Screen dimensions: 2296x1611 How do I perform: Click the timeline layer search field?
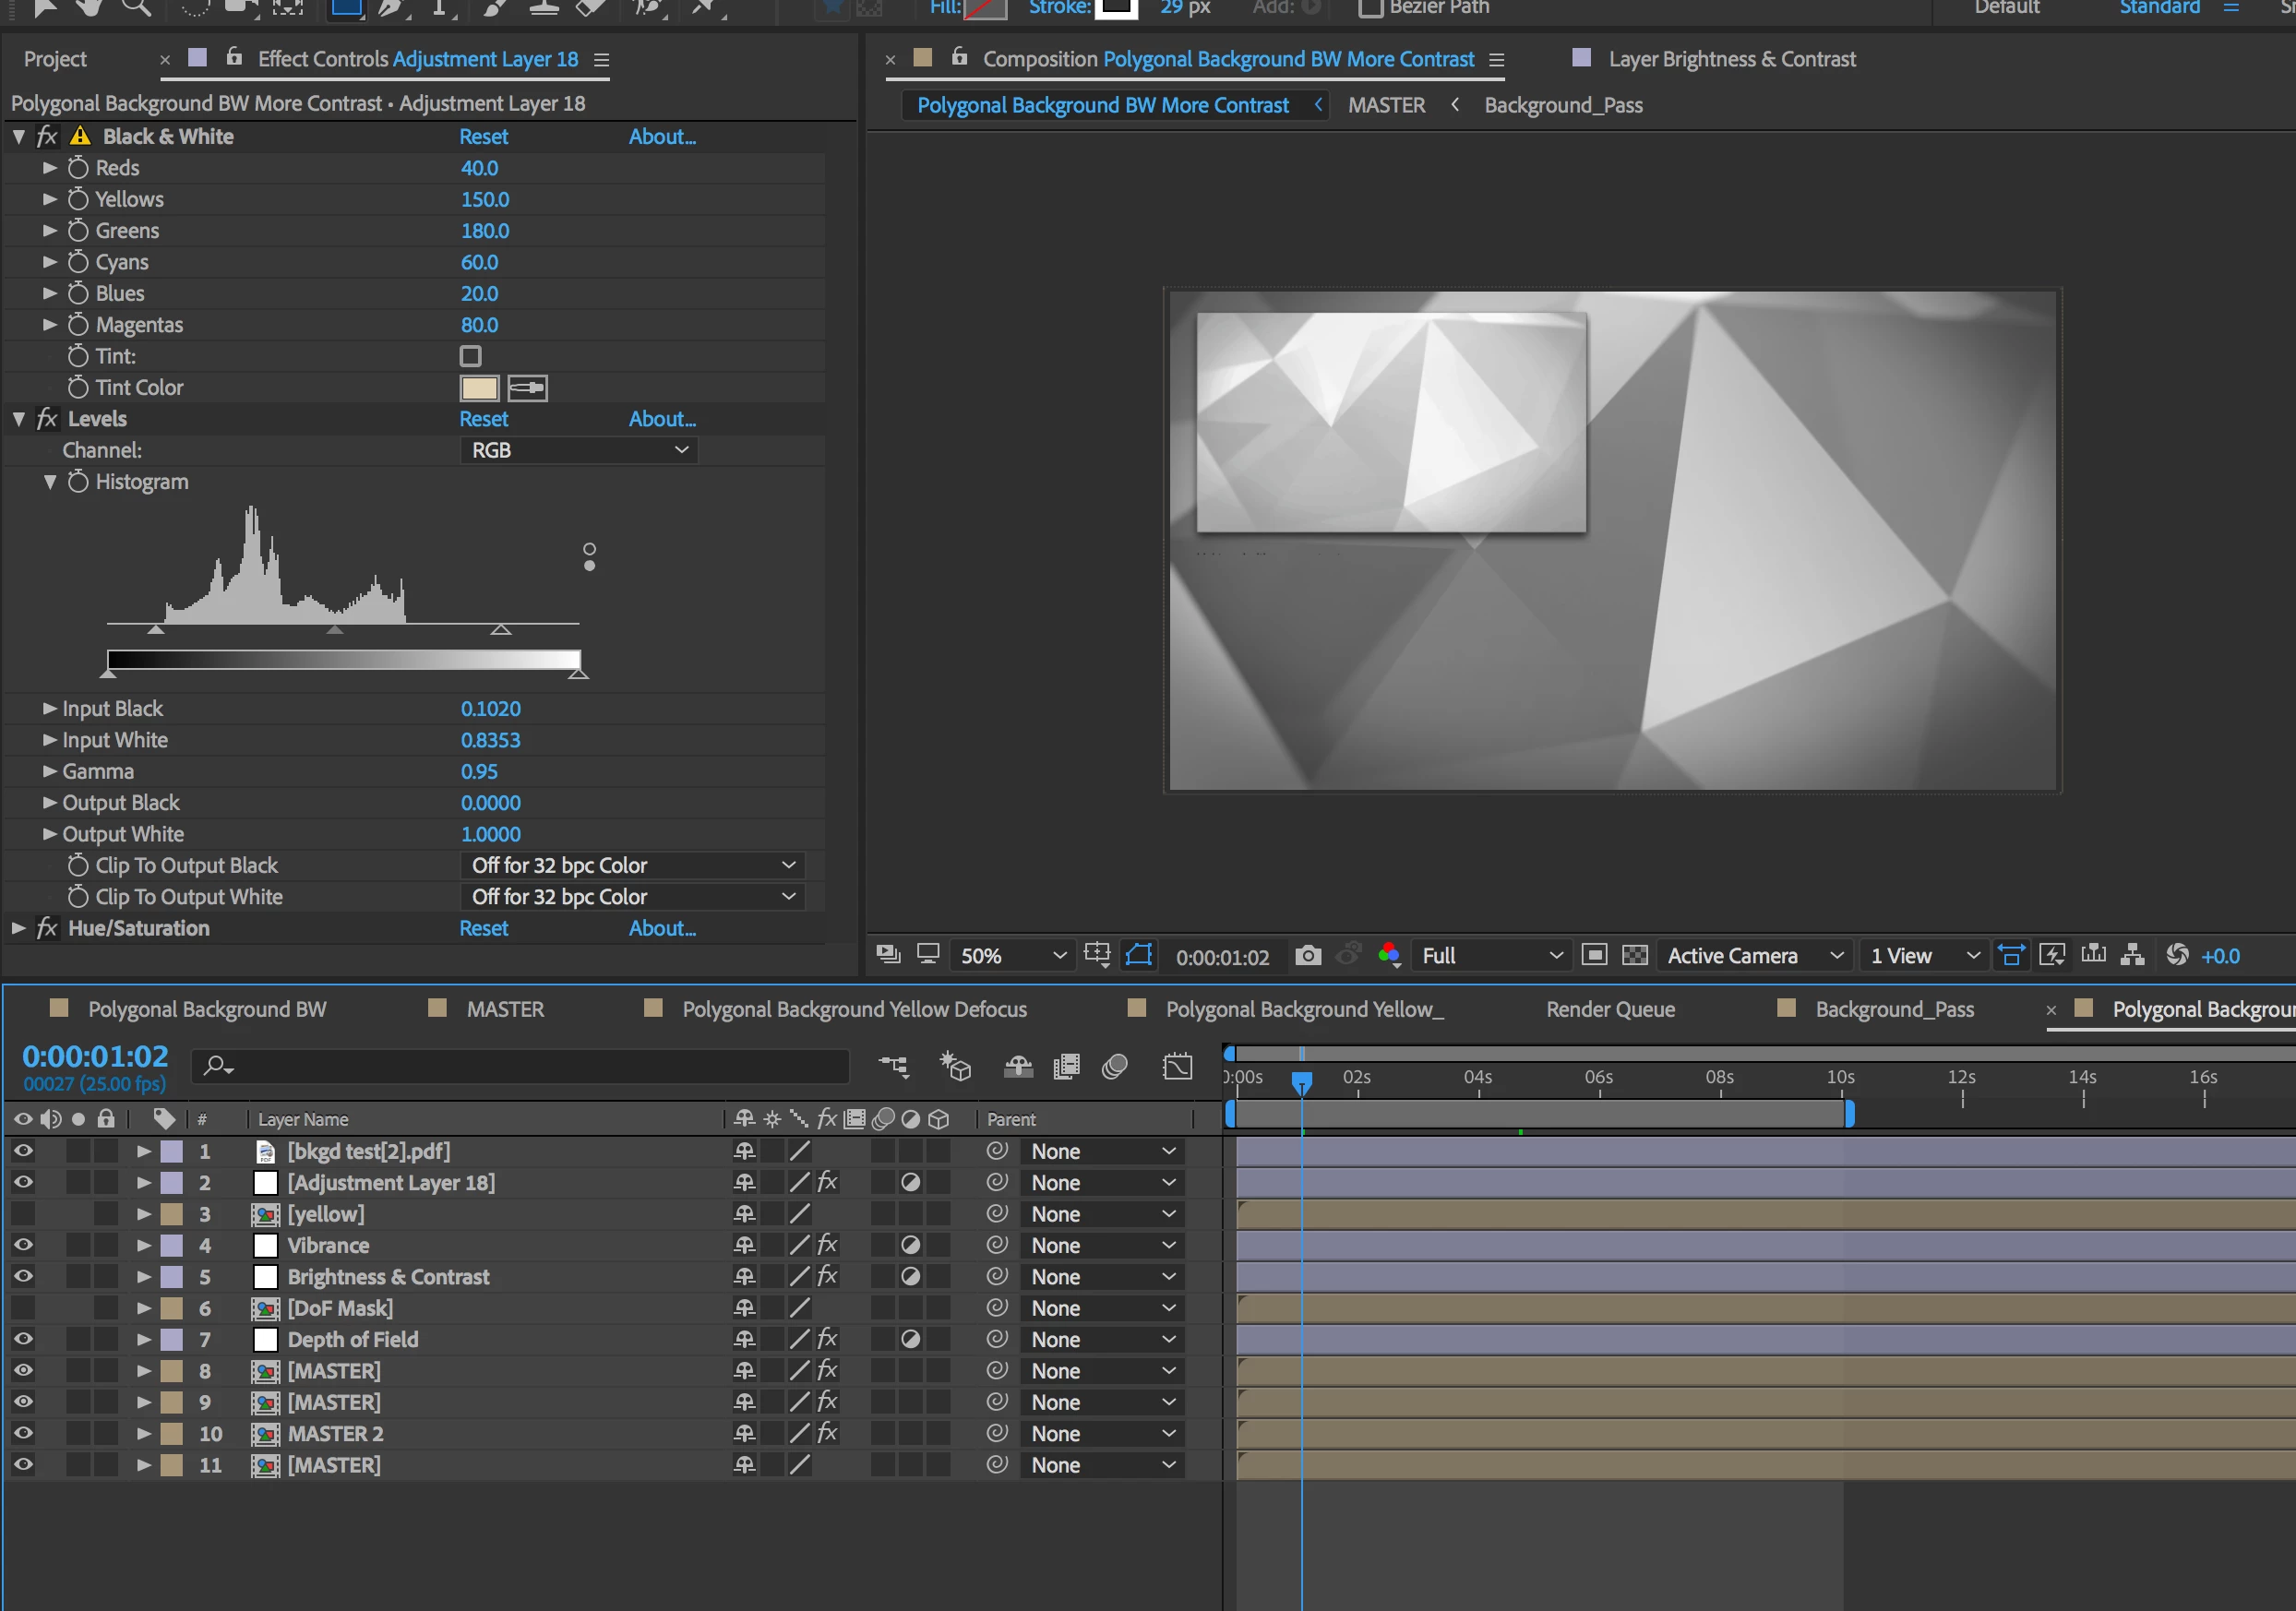coord(540,1067)
